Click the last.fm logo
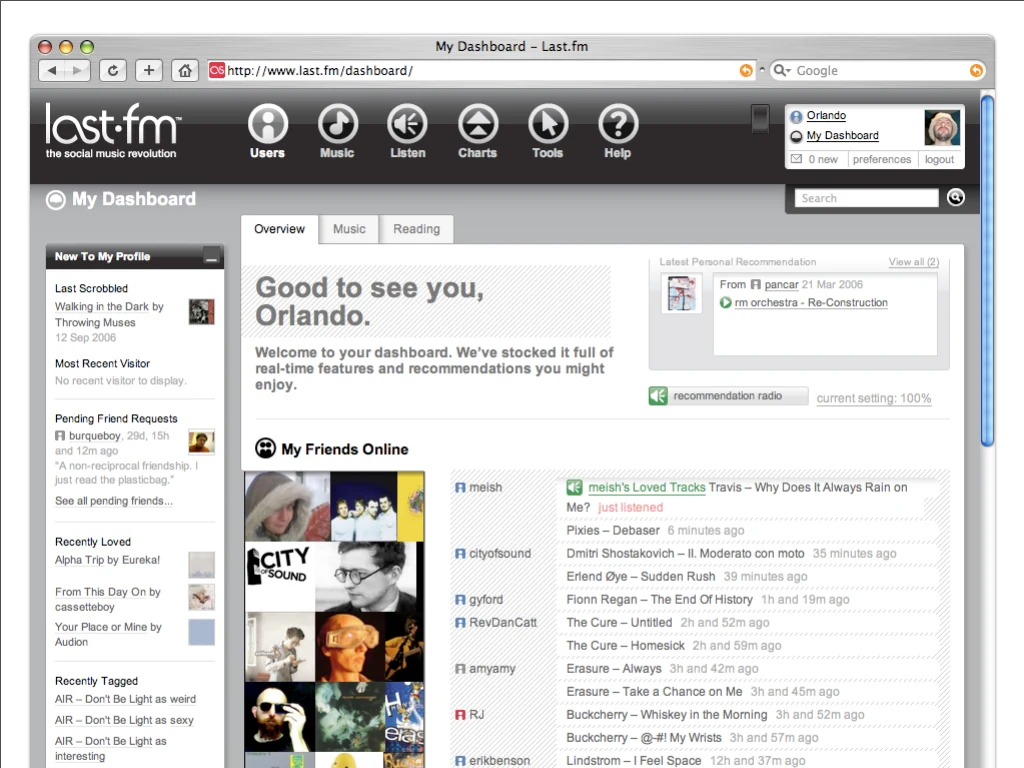 113,131
